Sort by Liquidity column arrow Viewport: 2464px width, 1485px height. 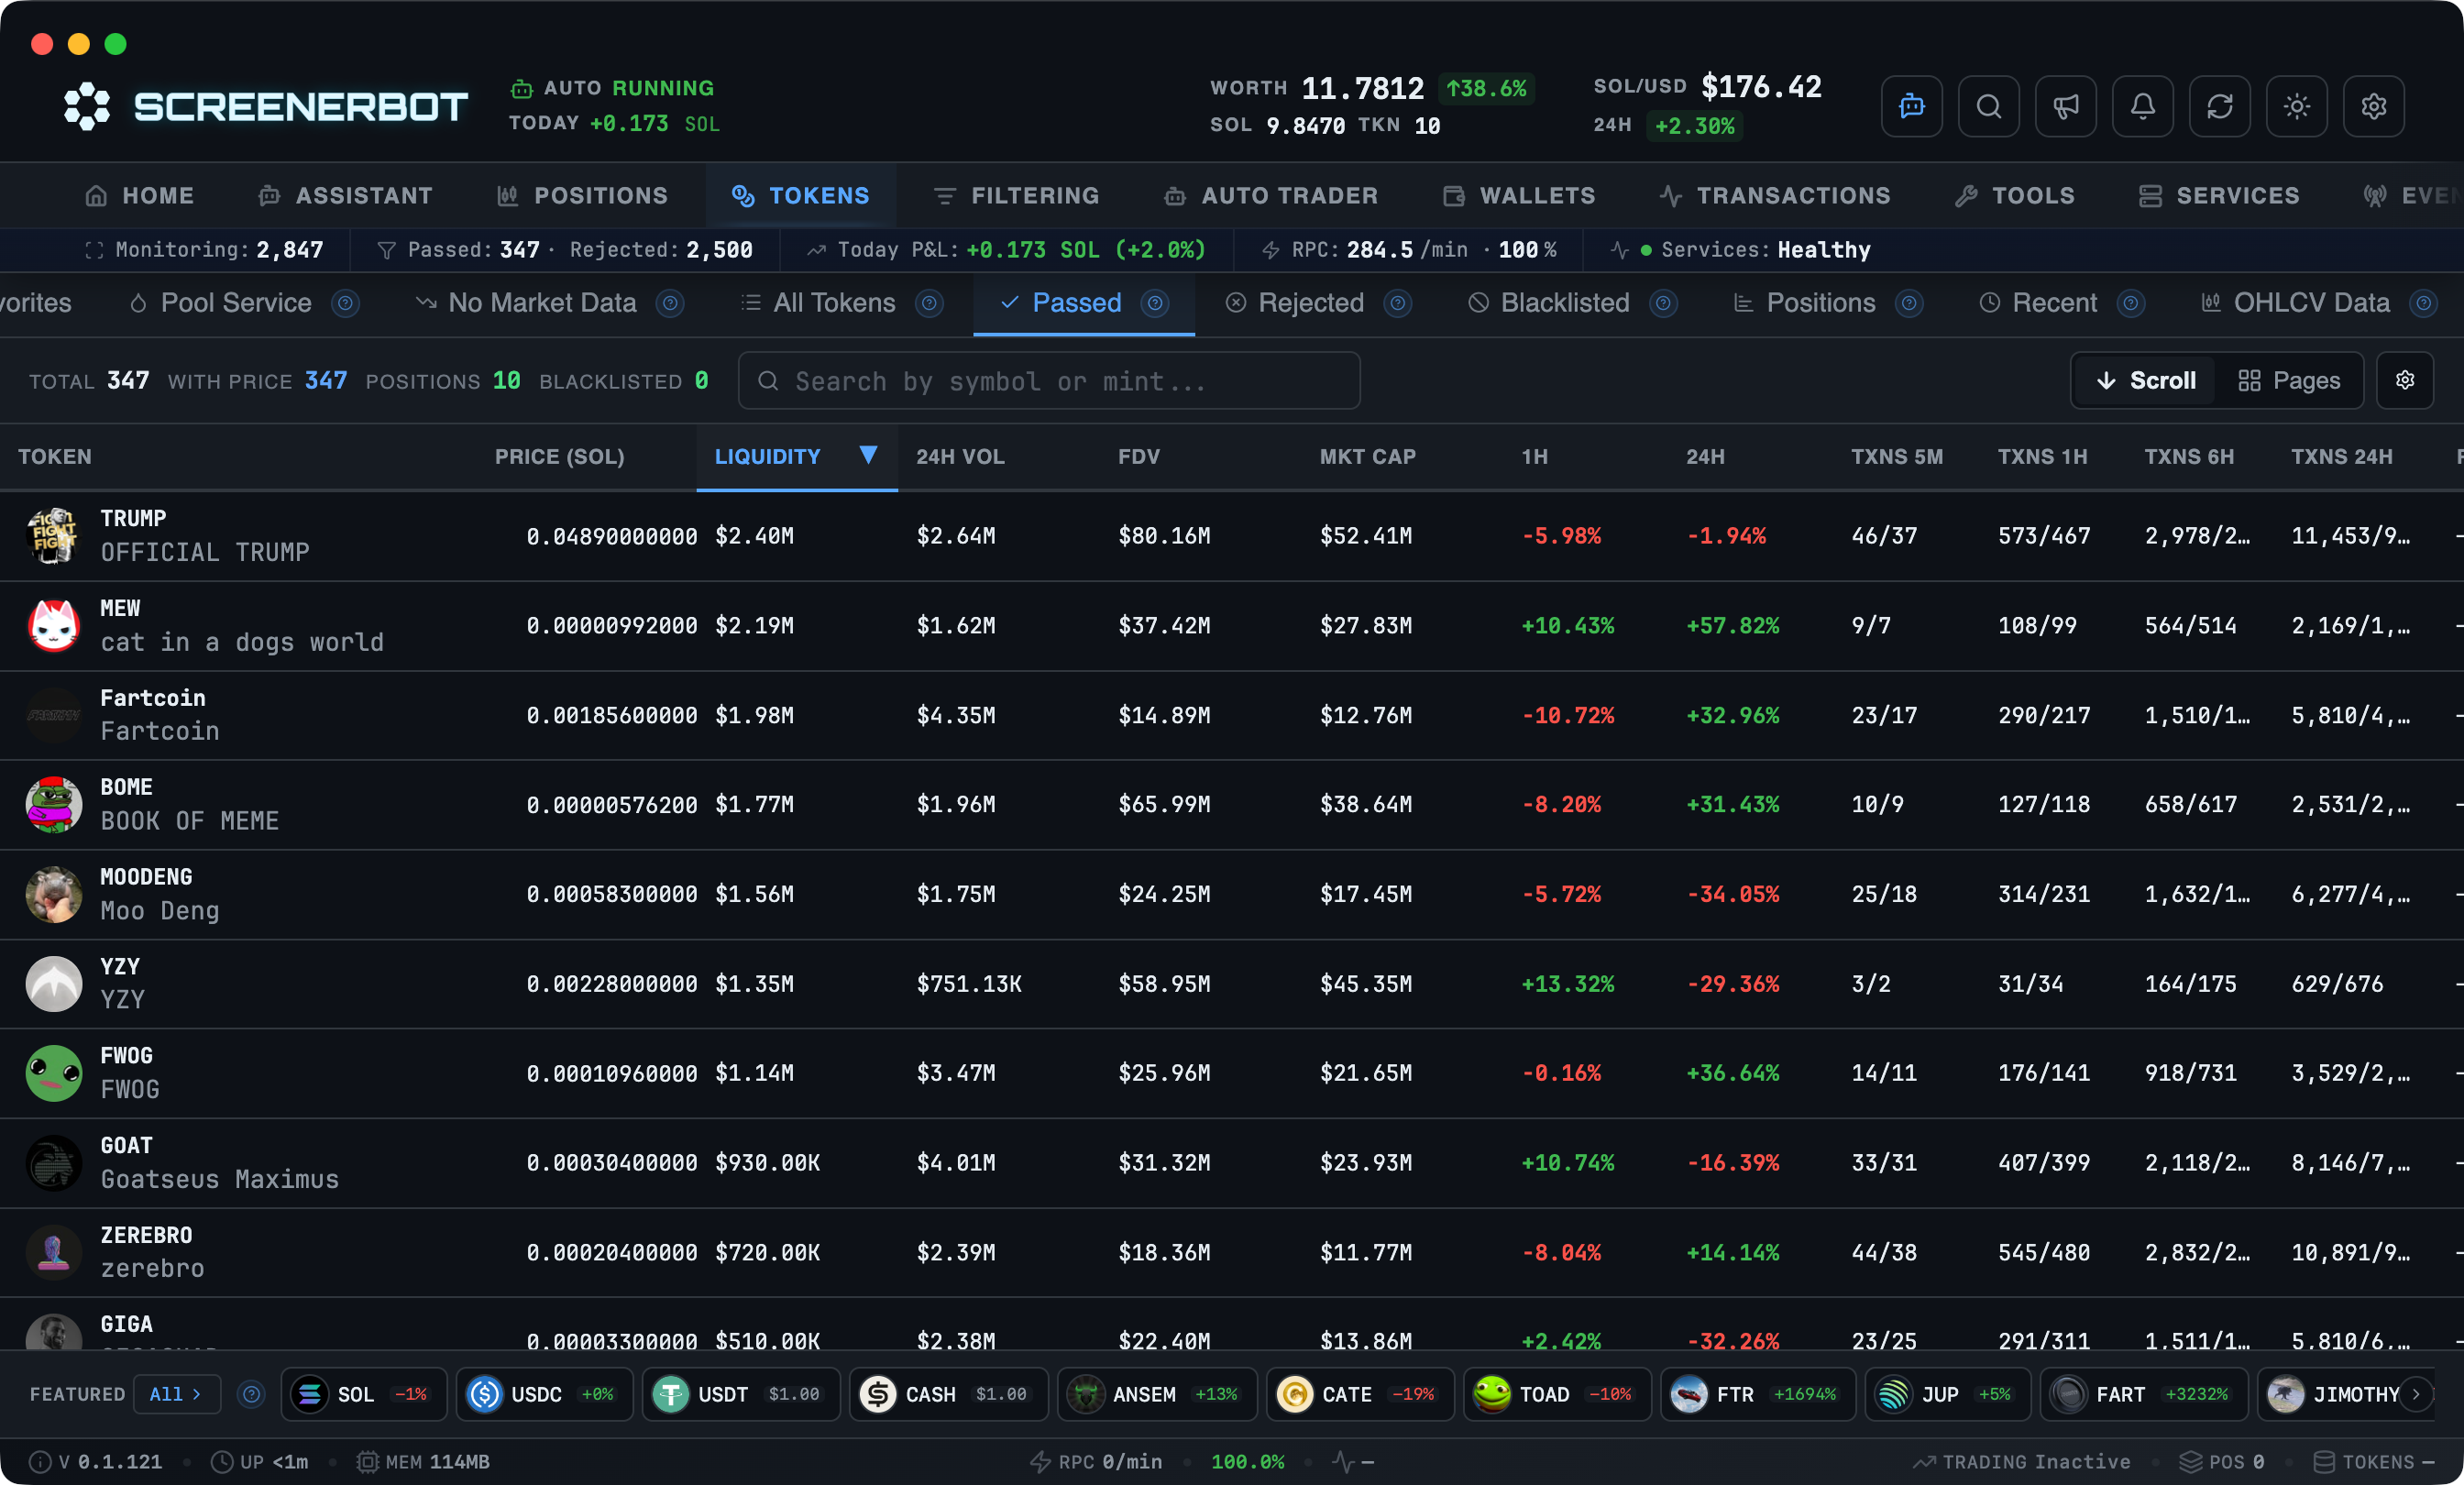coord(868,455)
